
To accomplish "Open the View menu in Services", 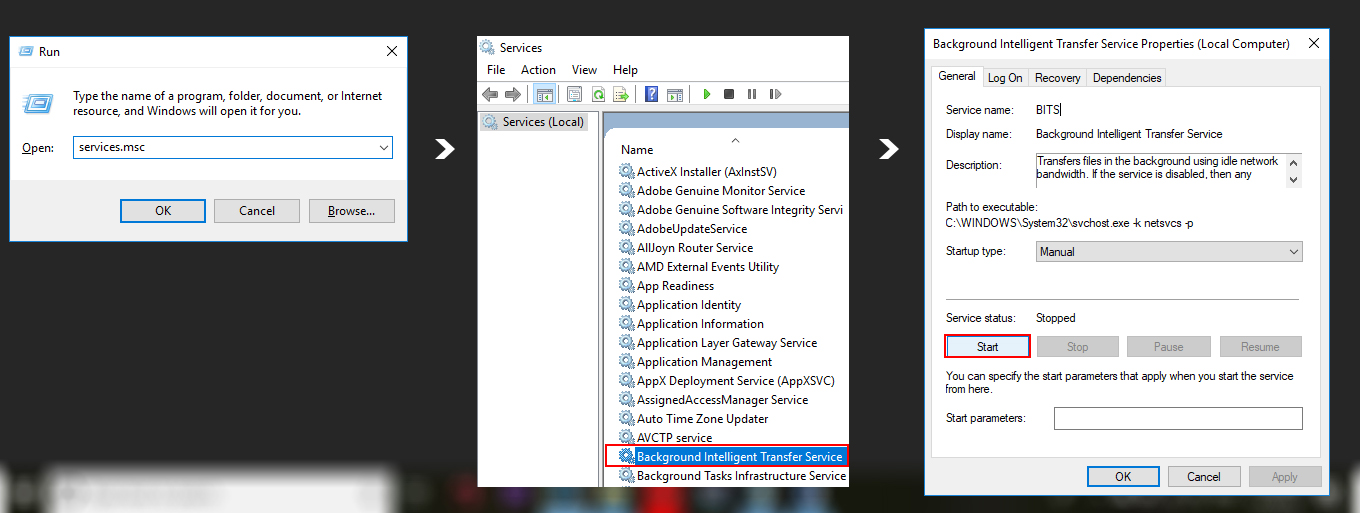I will (x=584, y=70).
